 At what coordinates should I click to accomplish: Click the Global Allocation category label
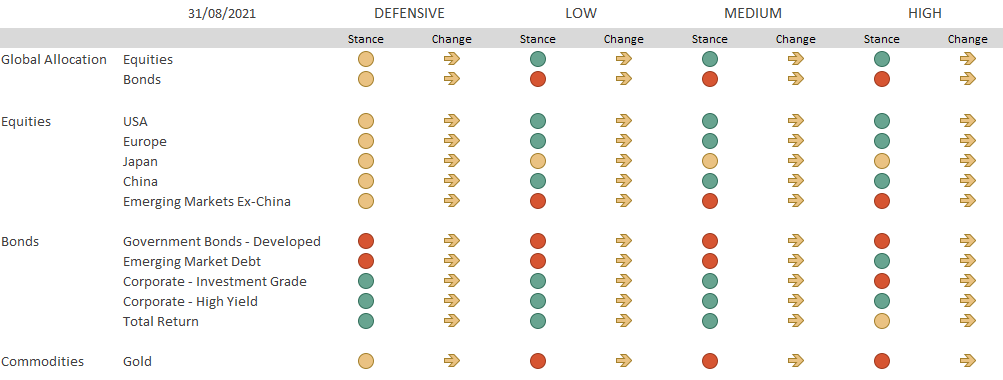(x=54, y=59)
